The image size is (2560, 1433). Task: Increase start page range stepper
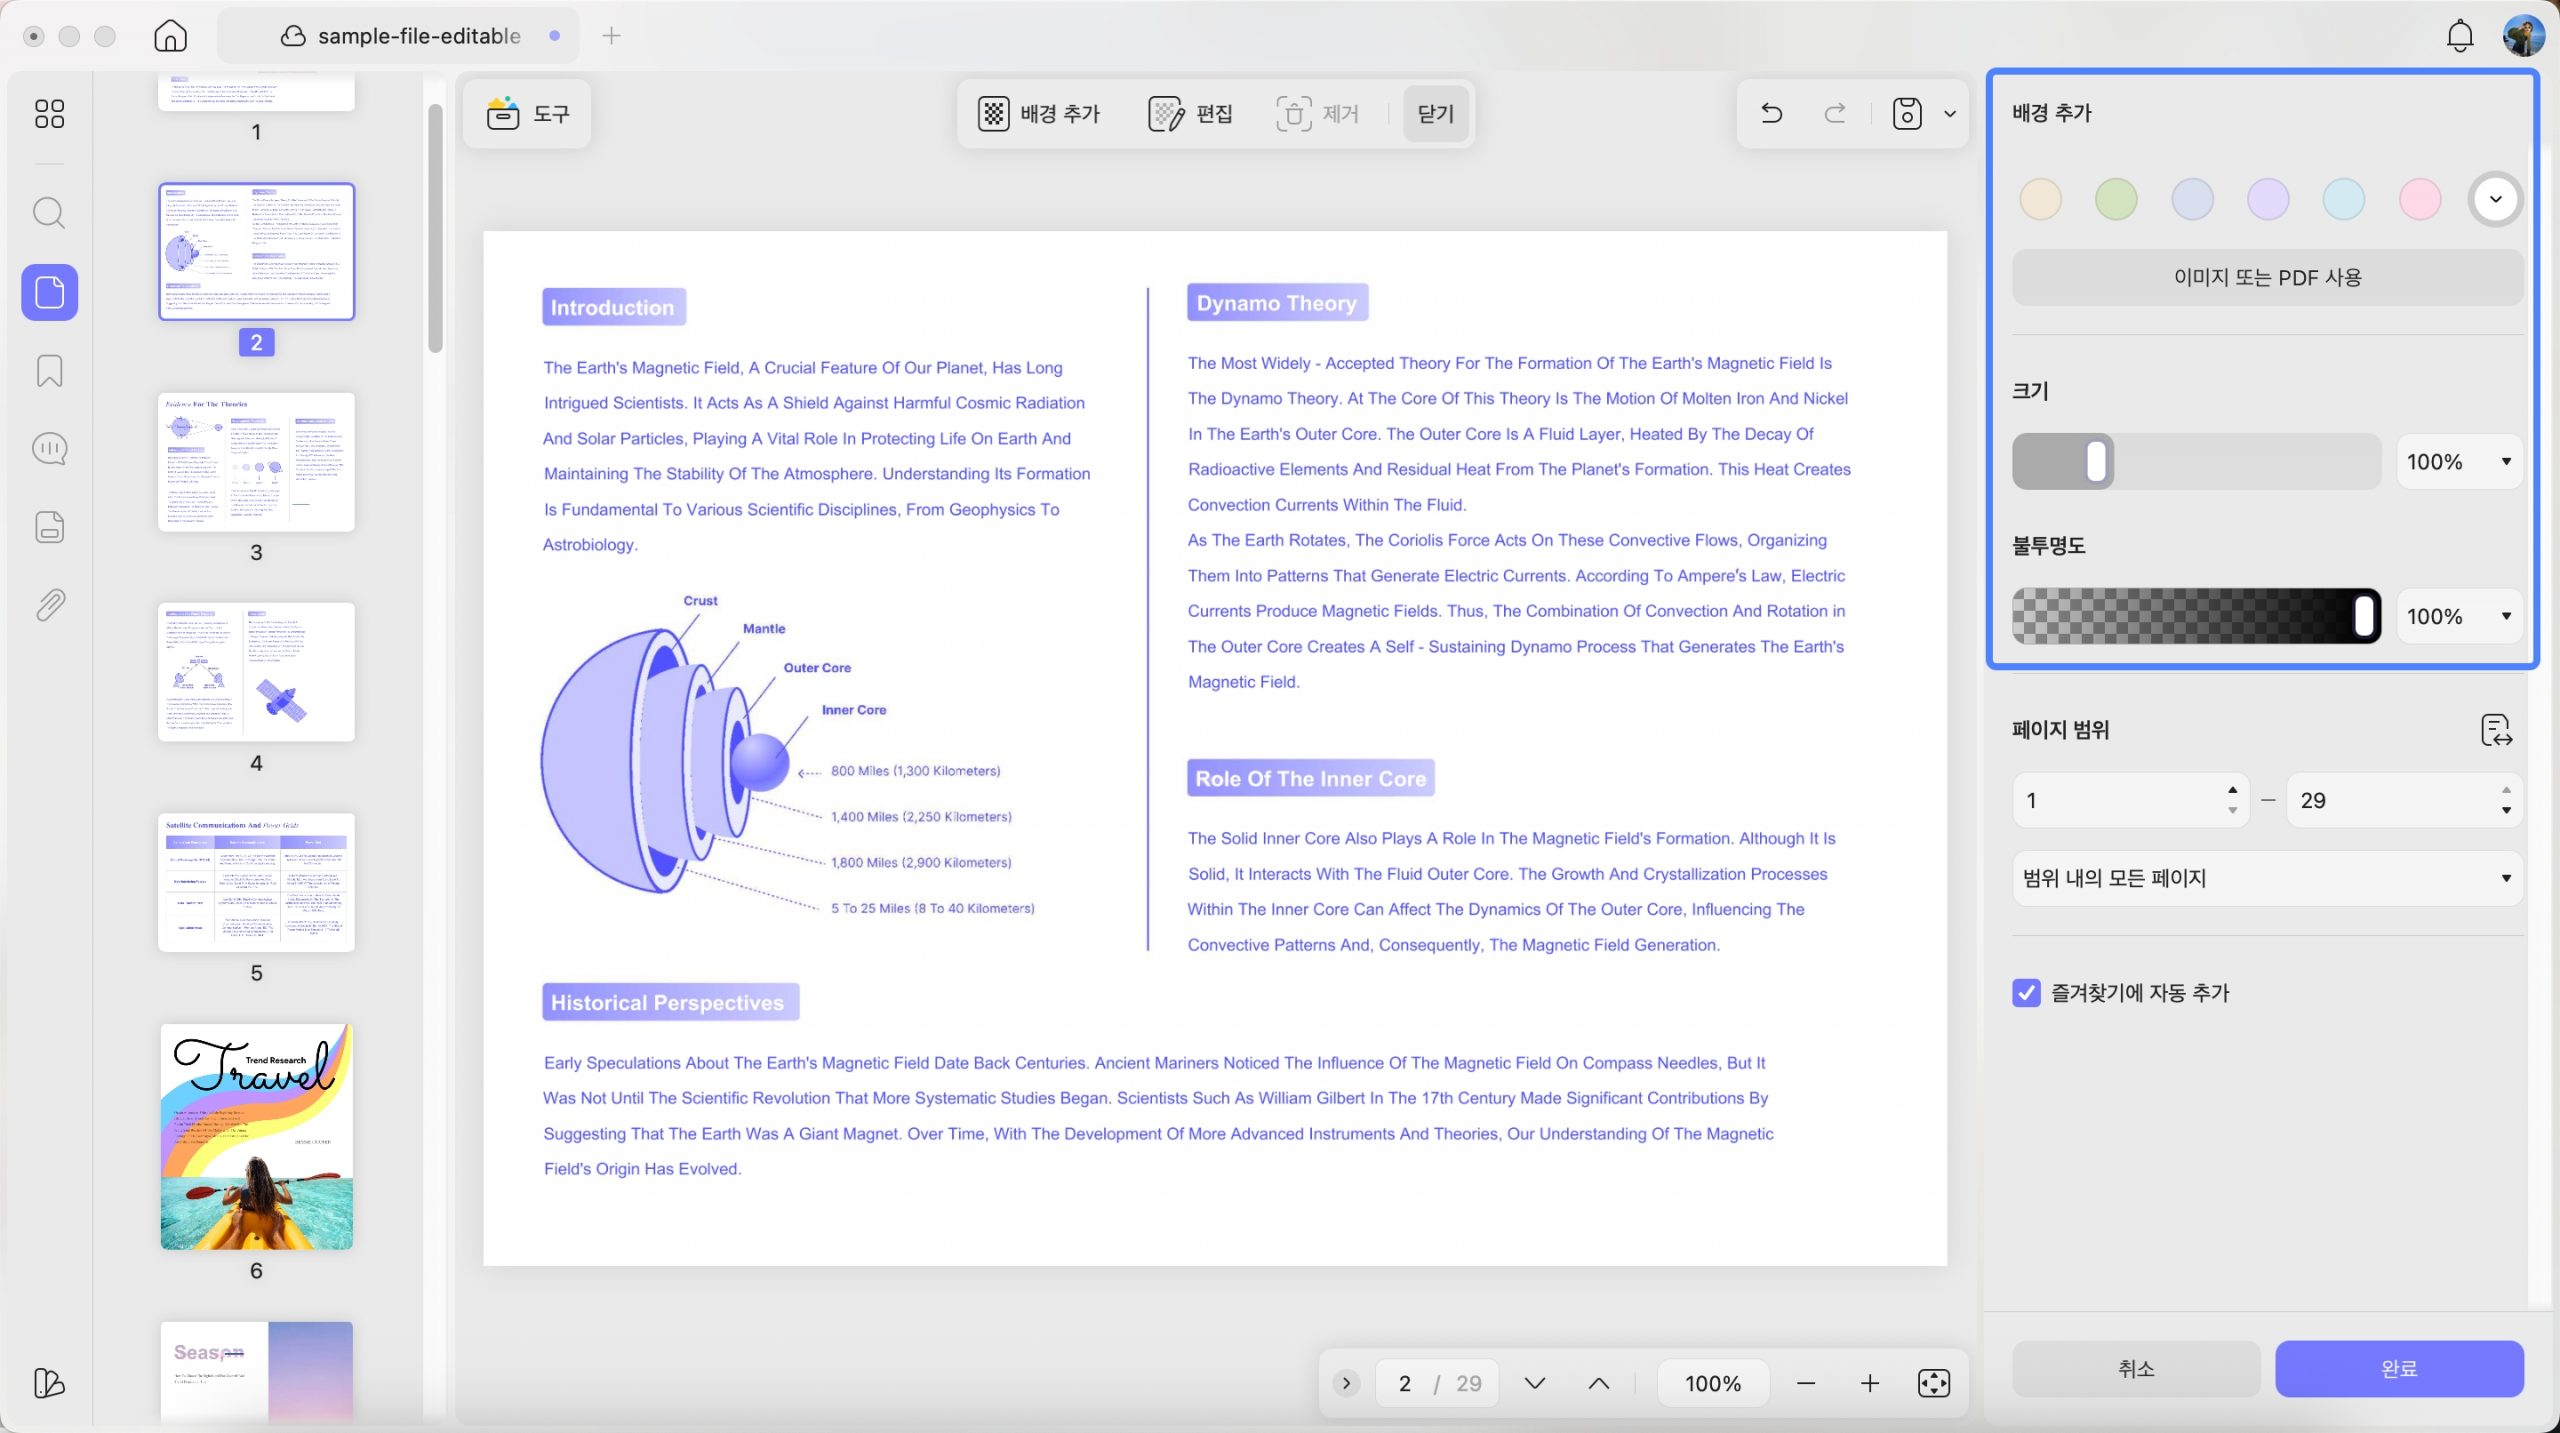tap(2232, 790)
